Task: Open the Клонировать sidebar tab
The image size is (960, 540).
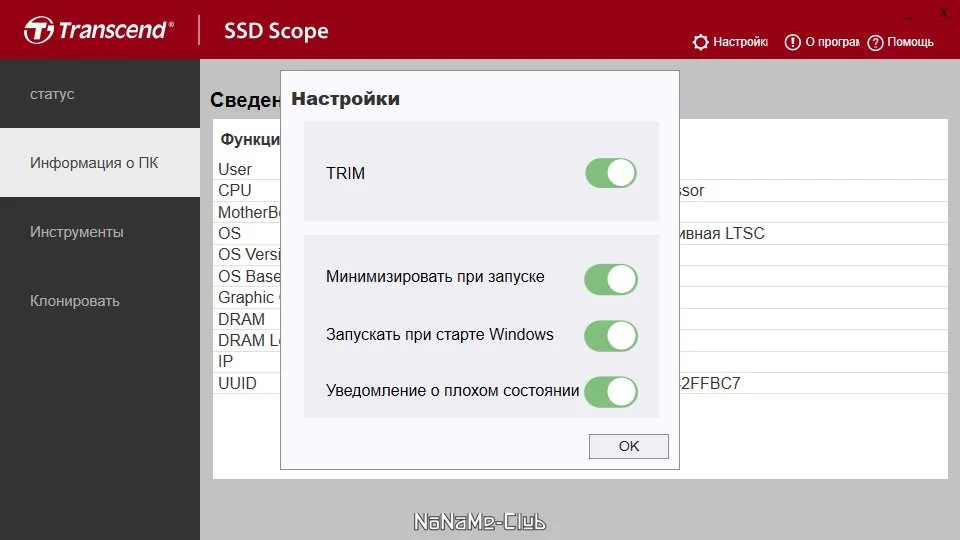Action: pos(100,301)
